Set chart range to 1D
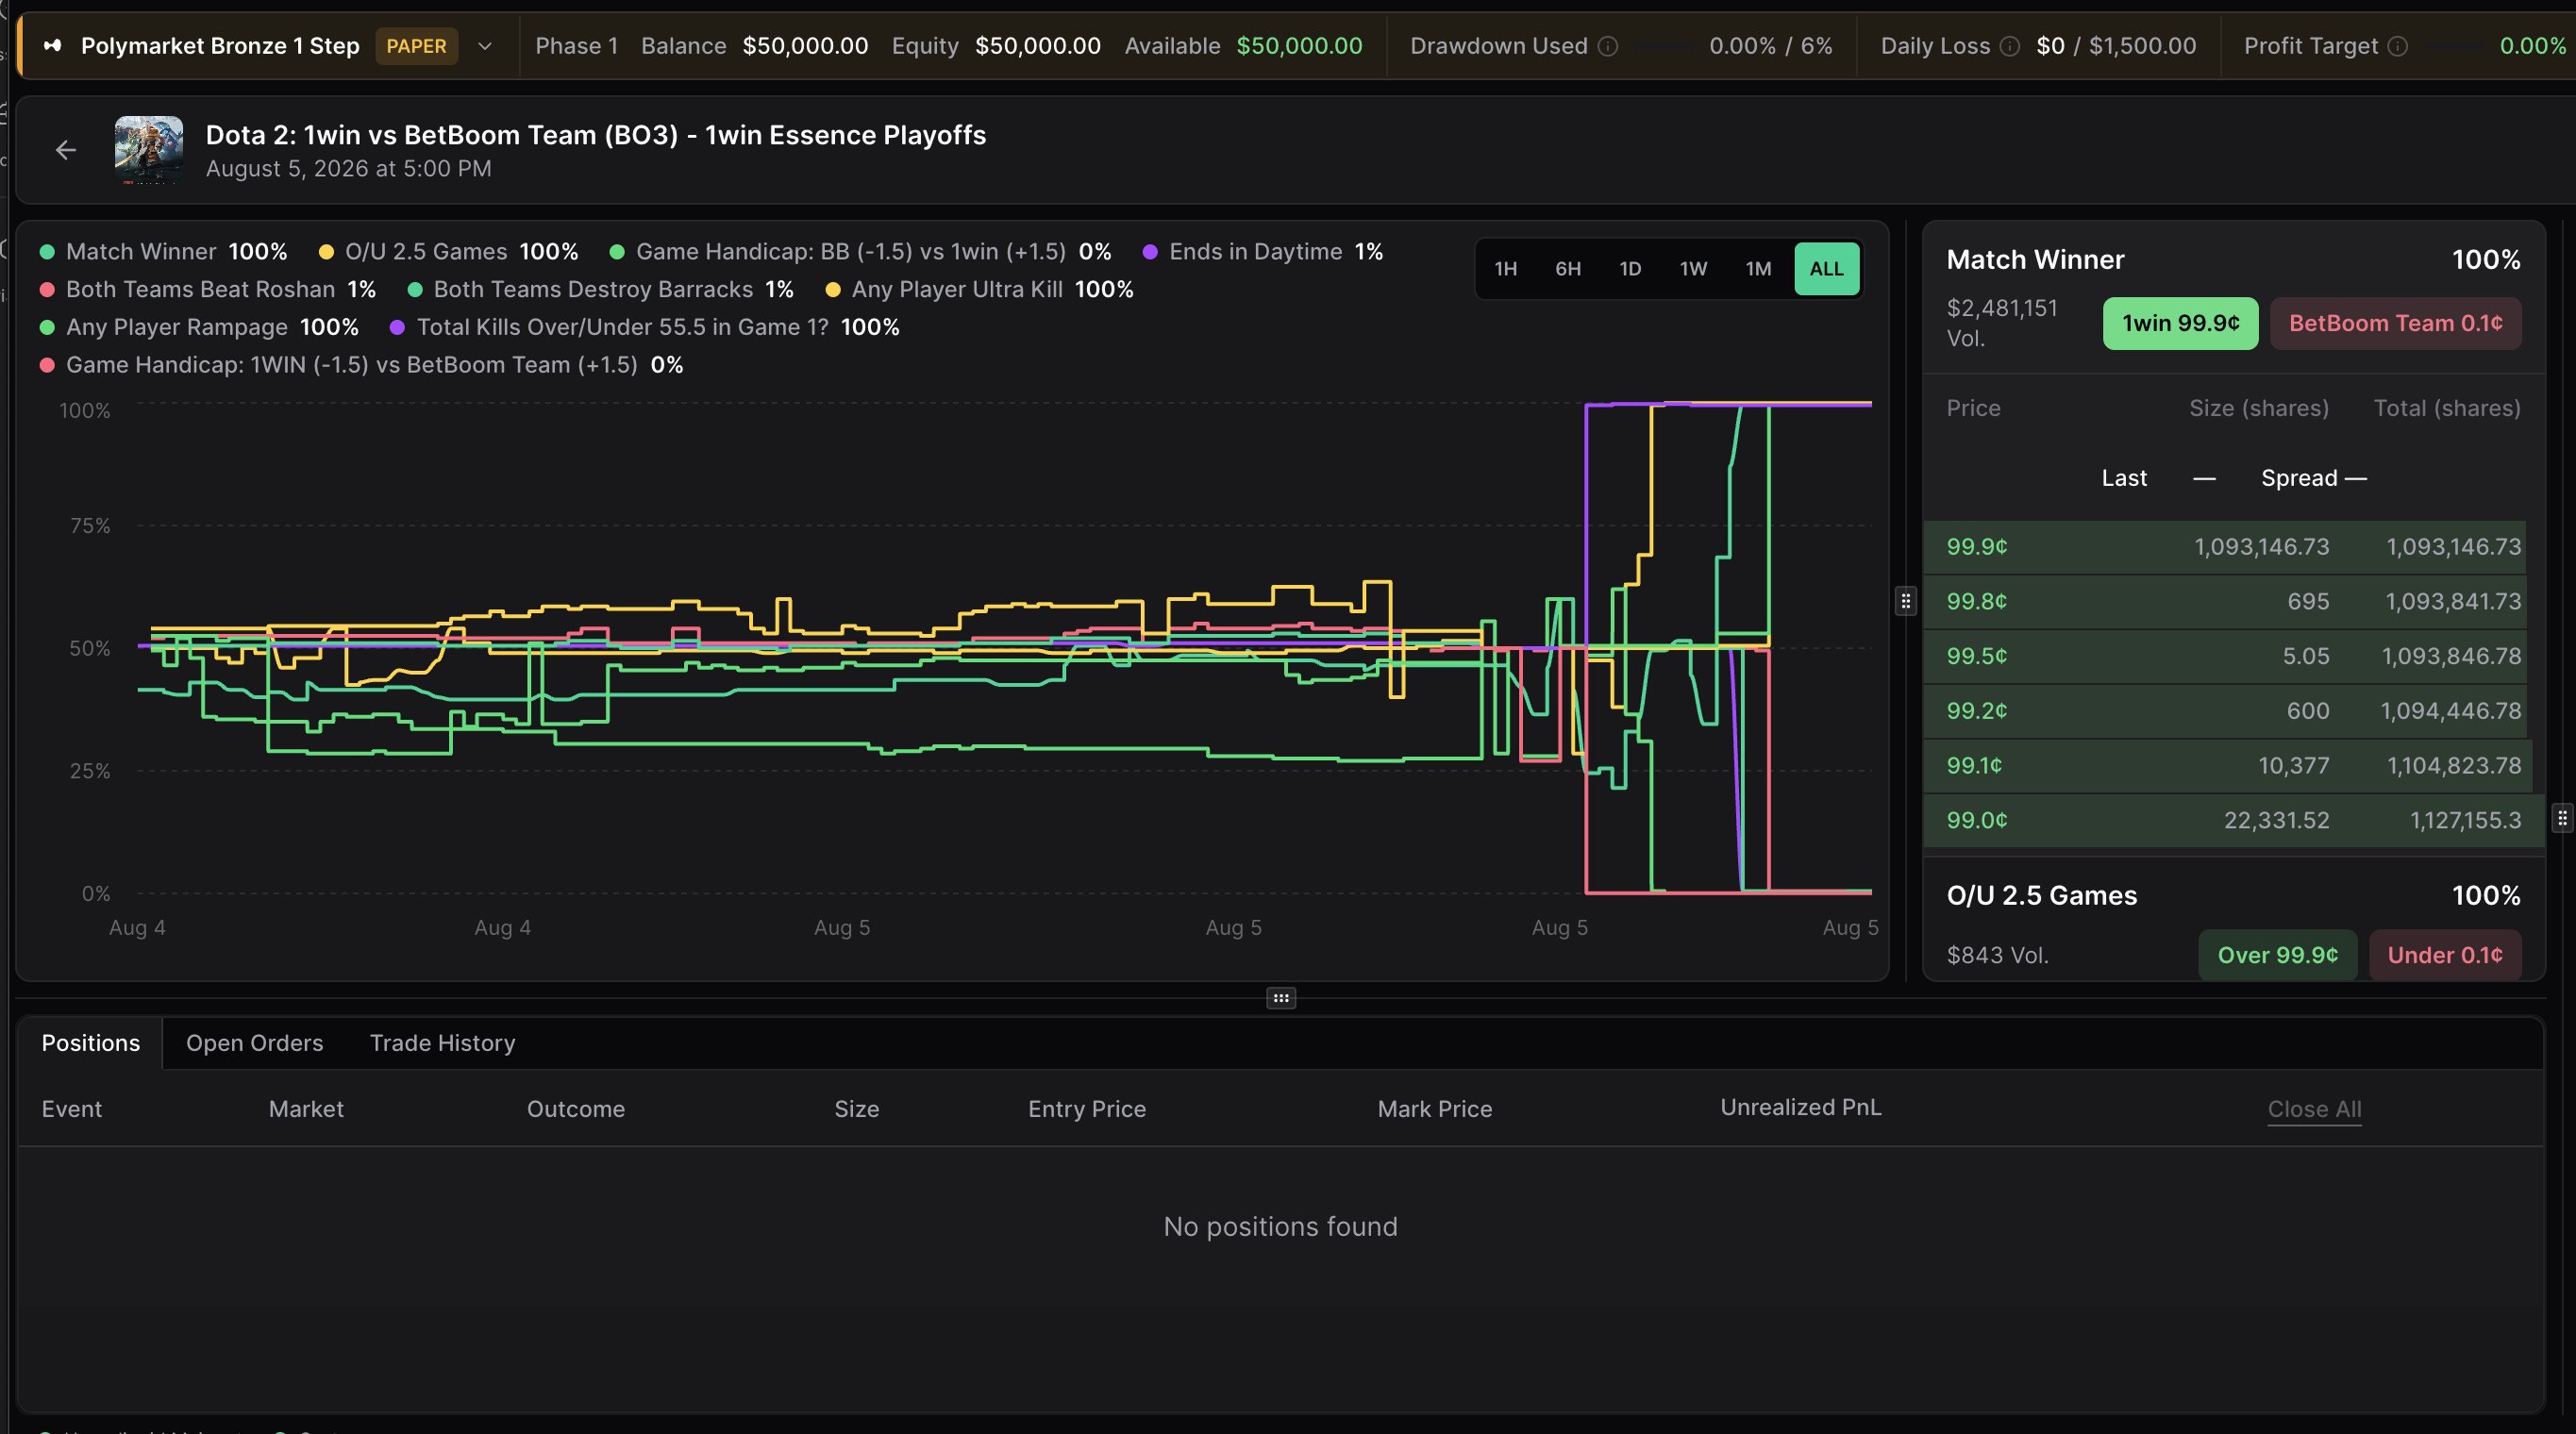The height and width of the screenshot is (1434, 2576). (x=1630, y=269)
